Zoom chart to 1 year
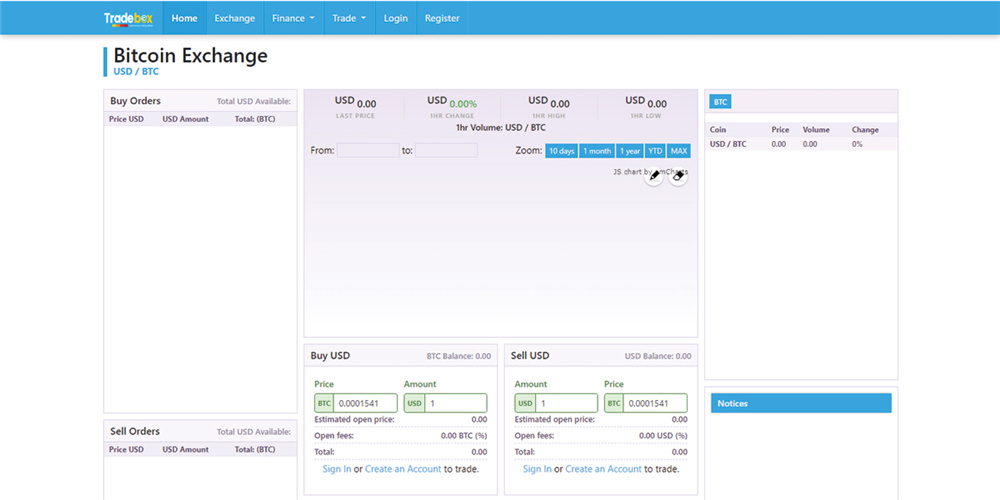The height and width of the screenshot is (500, 1000). (x=630, y=151)
